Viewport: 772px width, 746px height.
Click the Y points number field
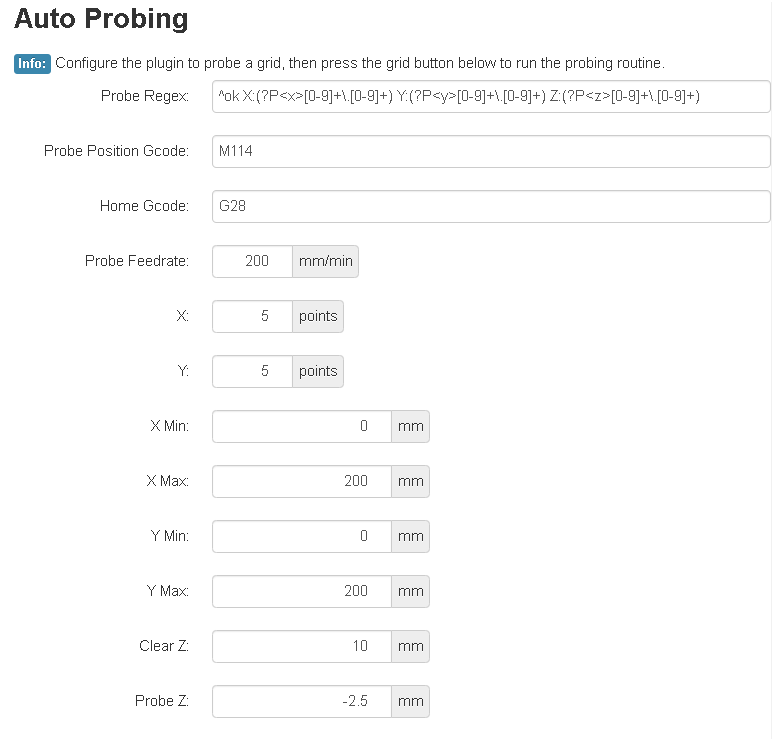[253, 371]
